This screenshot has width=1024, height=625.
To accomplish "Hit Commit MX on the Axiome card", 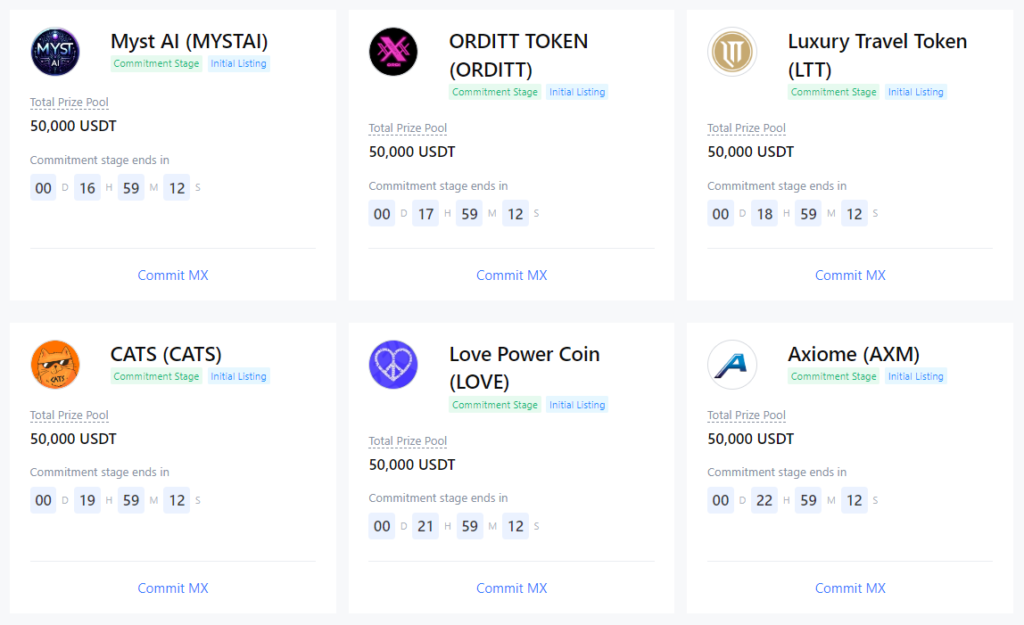I will pyautogui.click(x=850, y=588).
